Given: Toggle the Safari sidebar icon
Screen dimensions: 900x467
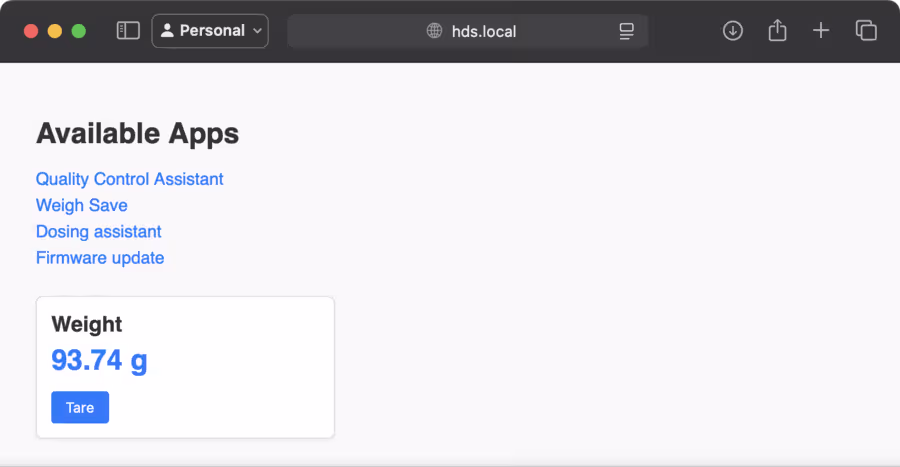Looking at the screenshot, I should [x=128, y=31].
